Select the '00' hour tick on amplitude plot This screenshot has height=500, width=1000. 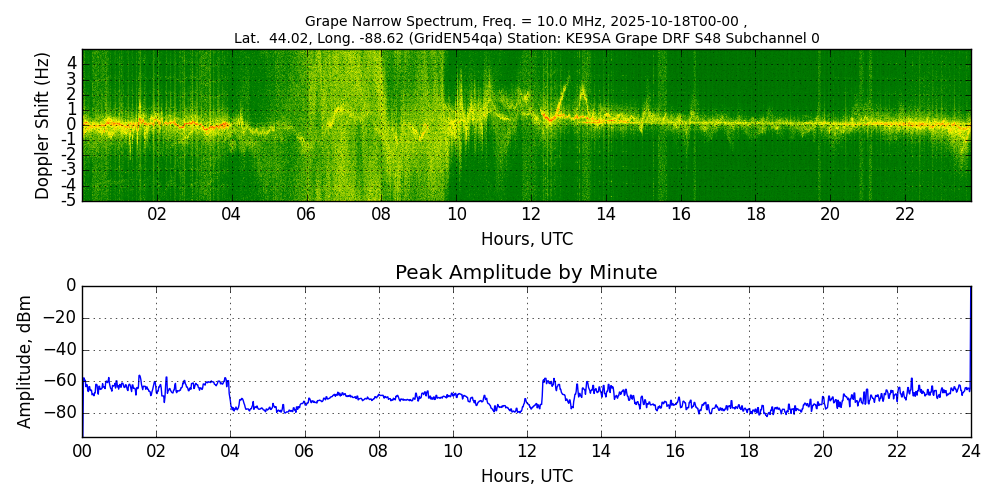(82, 450)
